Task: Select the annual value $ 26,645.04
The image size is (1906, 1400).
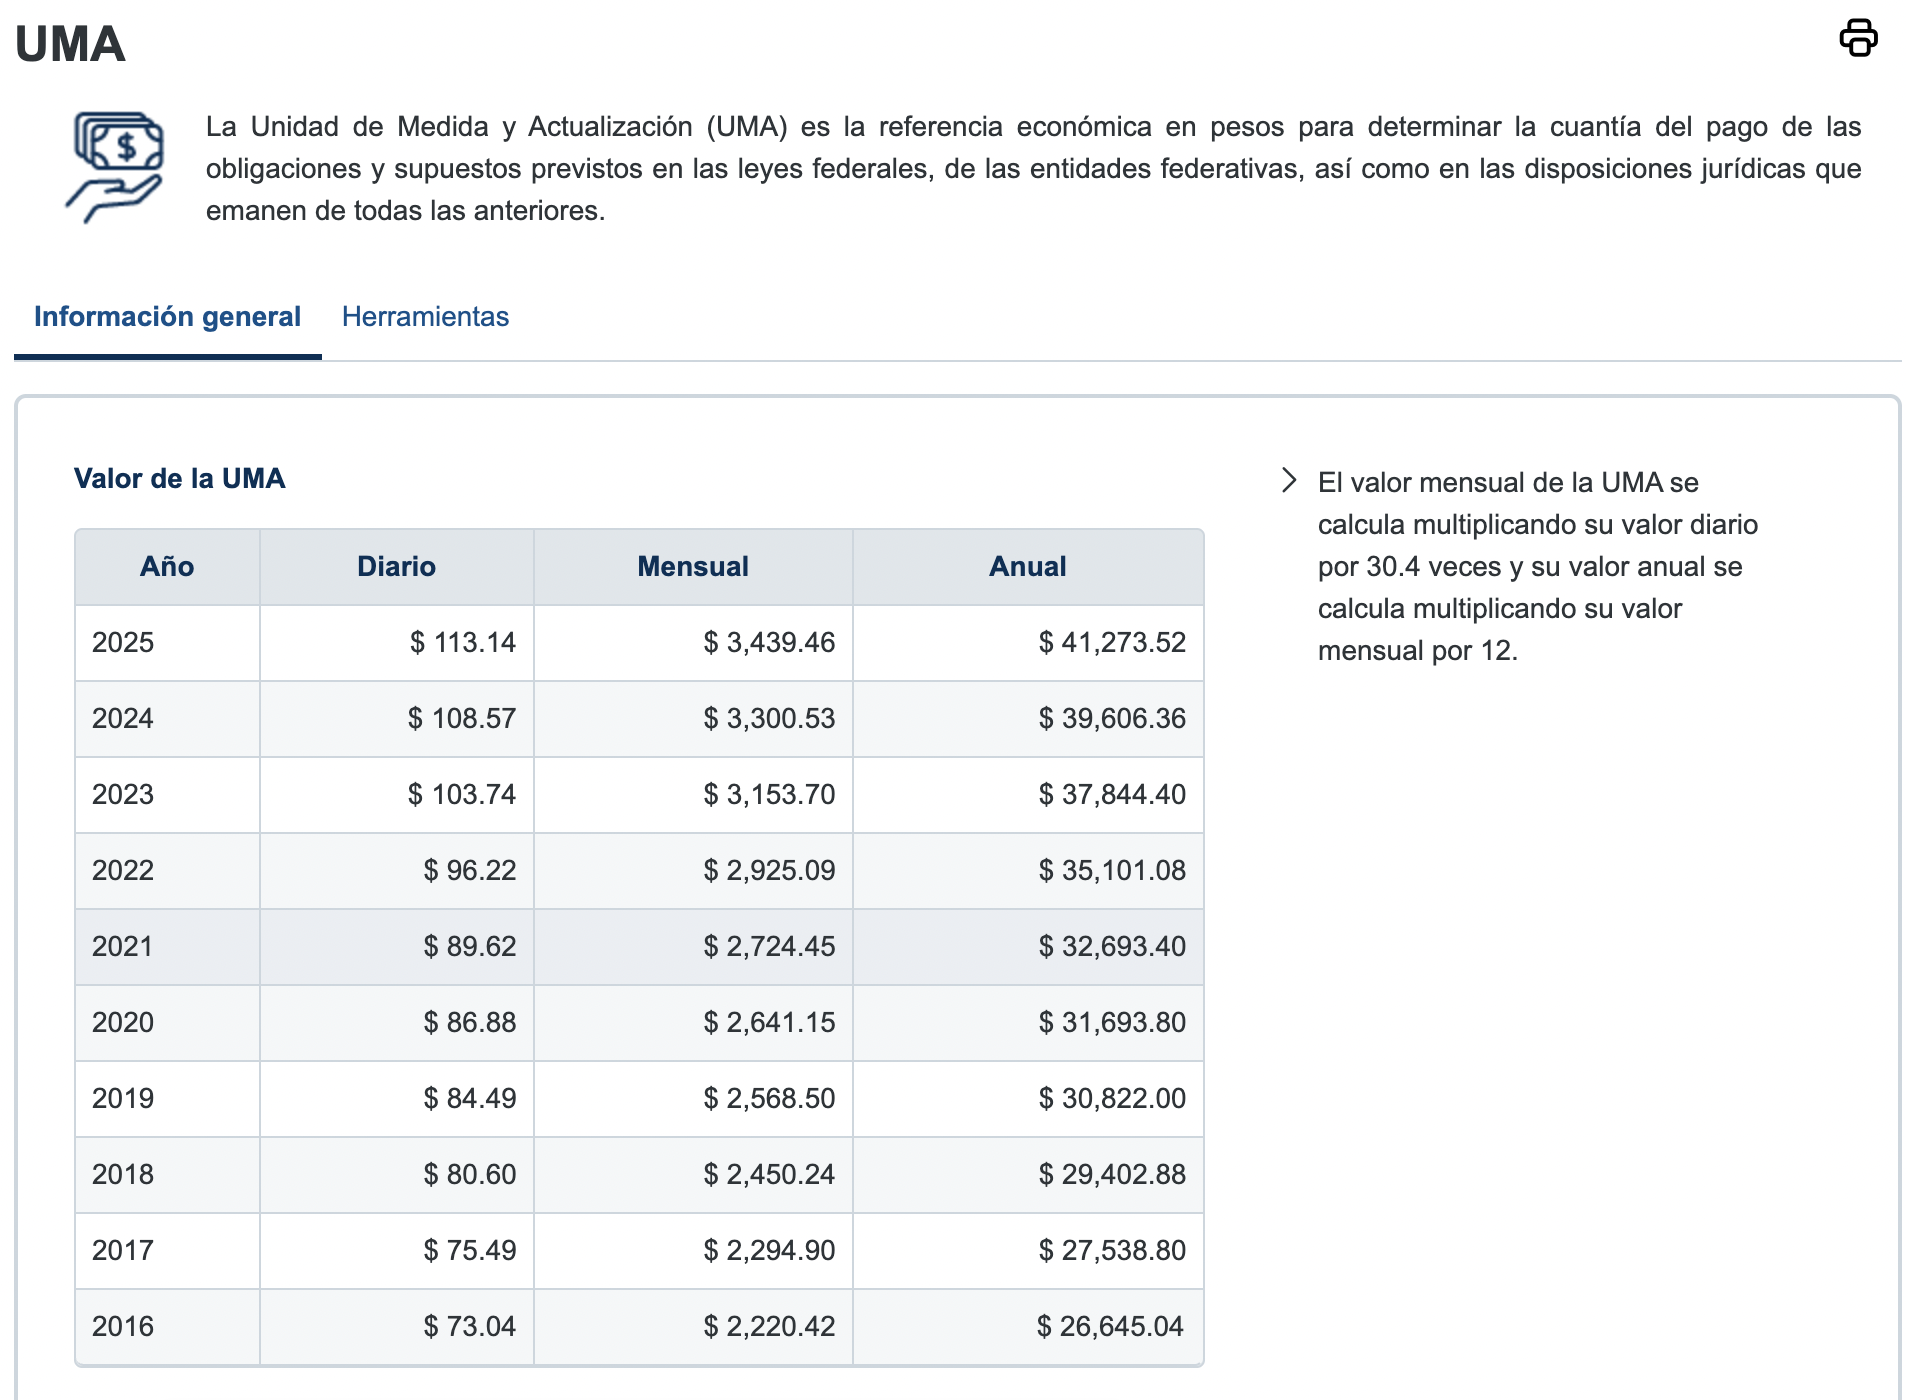Action: click(x=1110, y=1327)
